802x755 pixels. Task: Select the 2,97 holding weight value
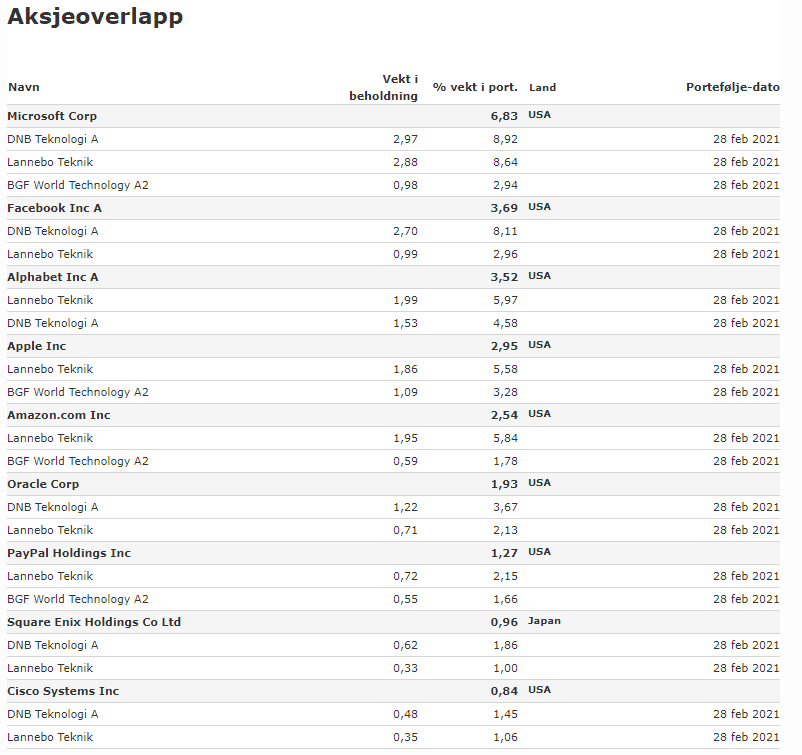(x=406, y=139)
